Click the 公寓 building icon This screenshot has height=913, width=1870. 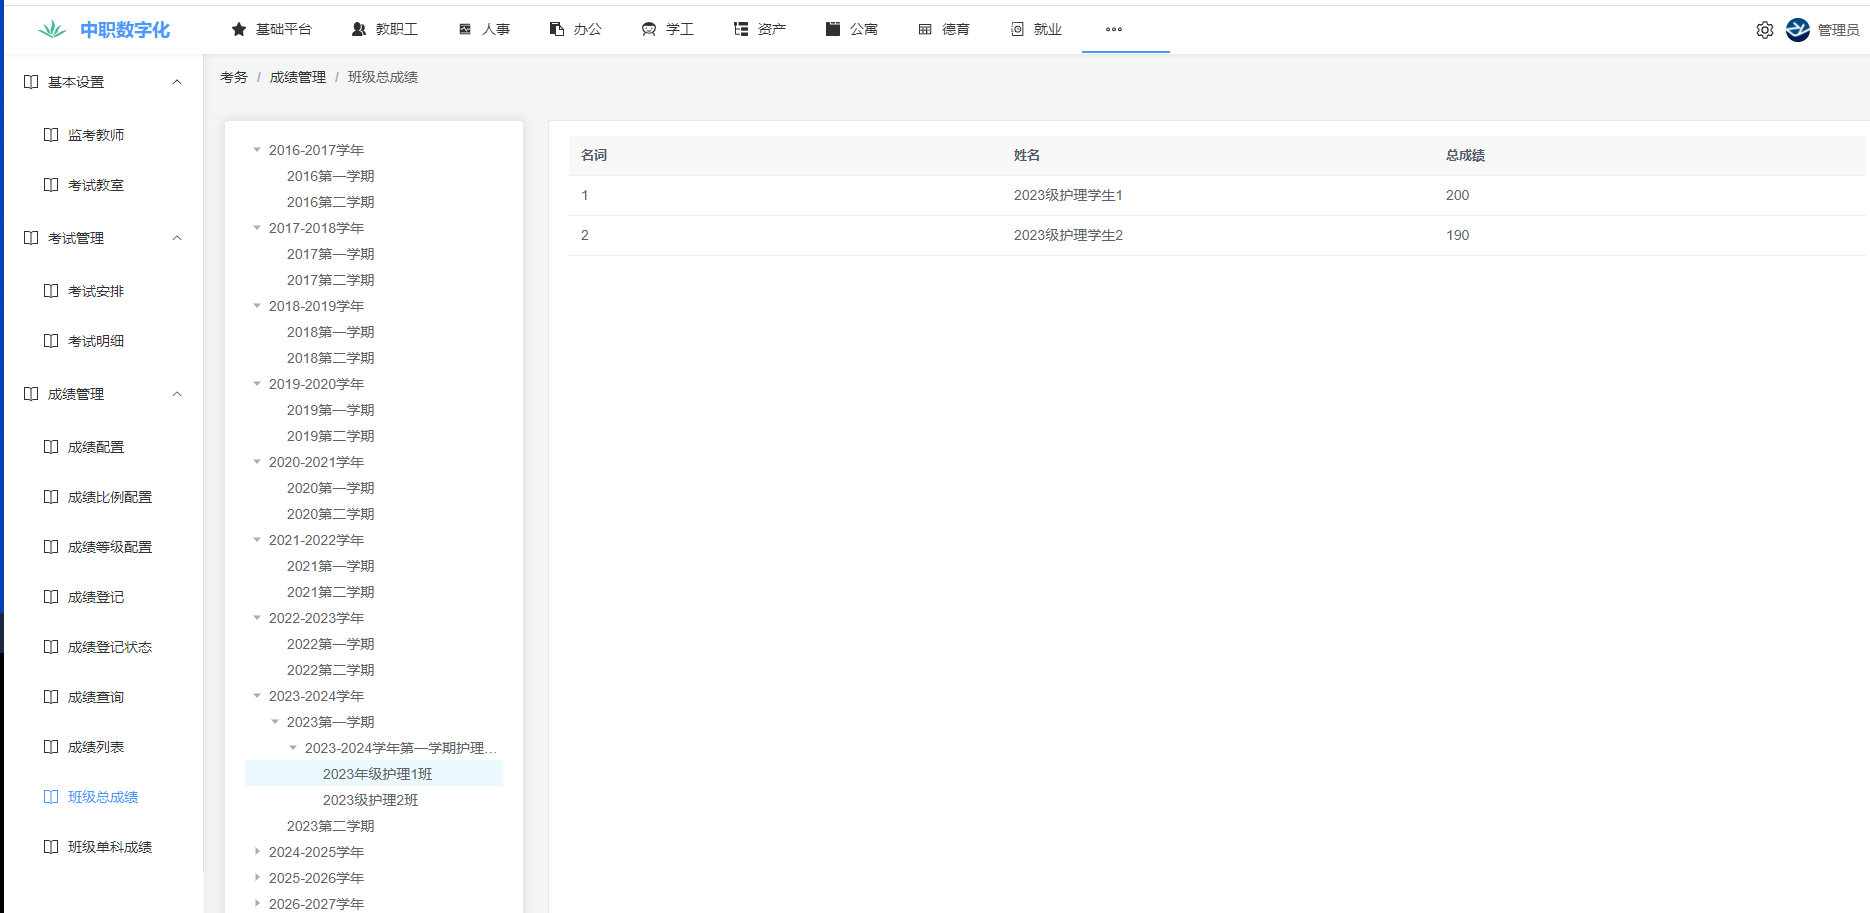833,30
